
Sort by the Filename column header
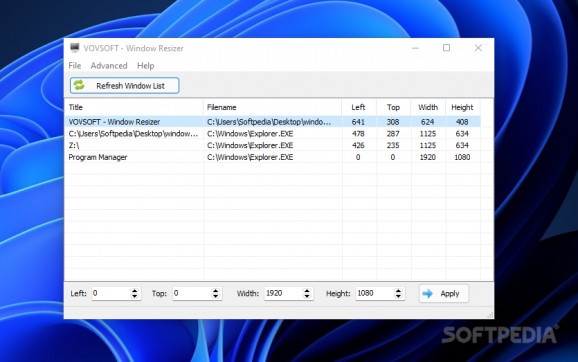tap(272, 107)
